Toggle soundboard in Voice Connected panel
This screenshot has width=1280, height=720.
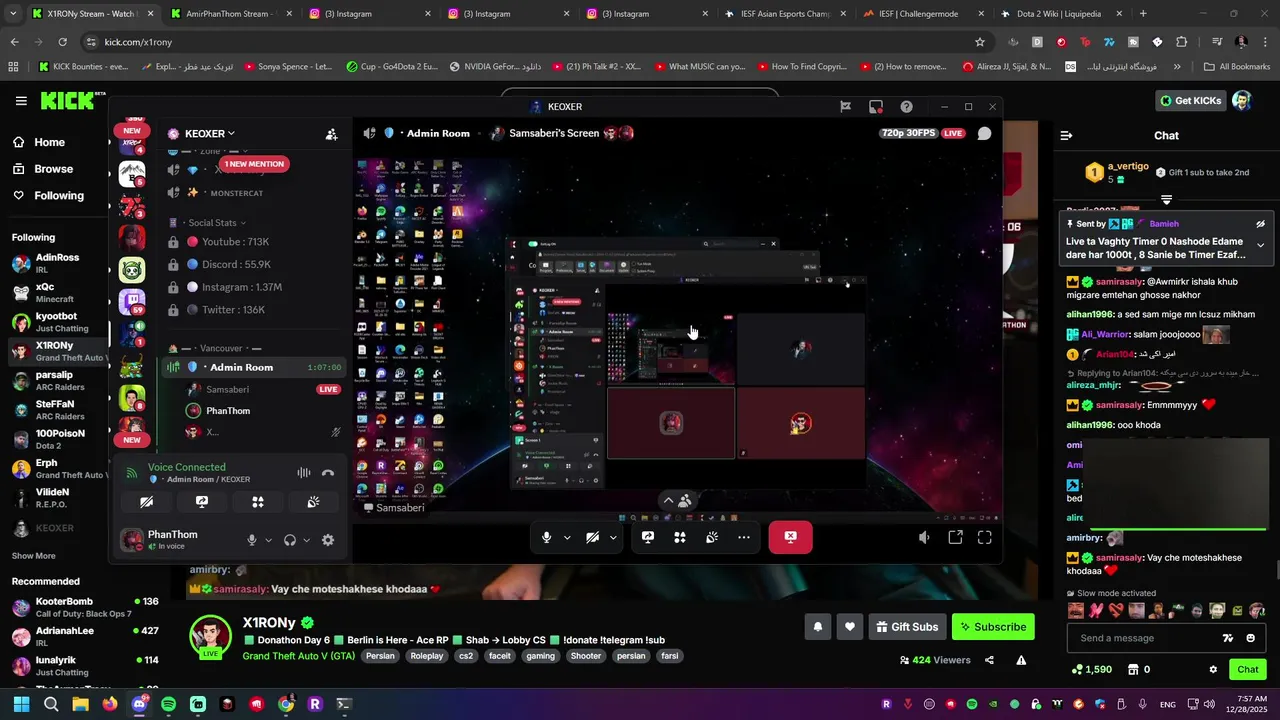pos(313,502)
